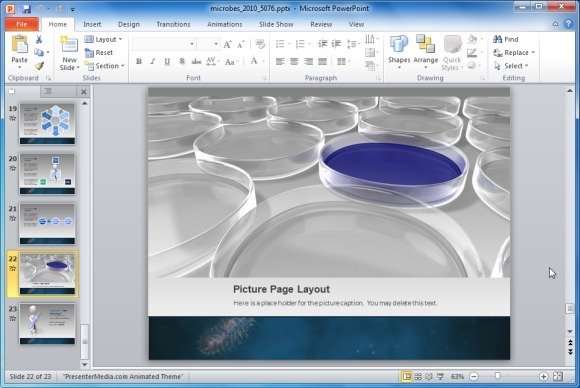Screen dimensions: 580x388
Task: Increase font size with the grow font icon
Action: coord(227,44)
